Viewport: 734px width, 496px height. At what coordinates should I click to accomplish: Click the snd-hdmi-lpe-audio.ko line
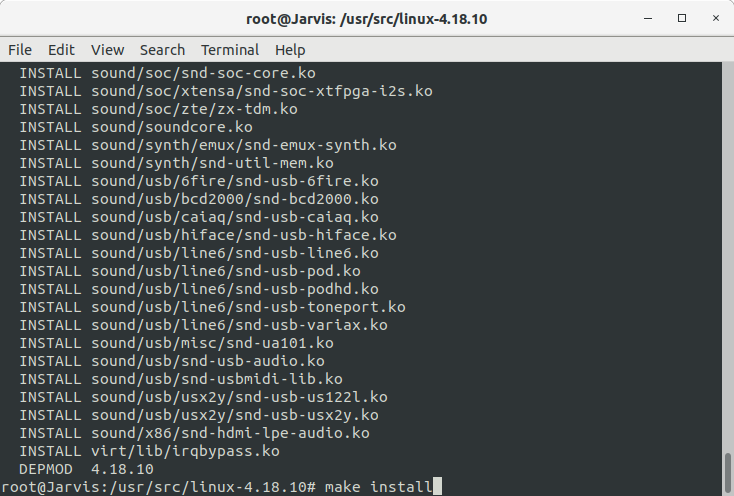(x=194, y=434)
